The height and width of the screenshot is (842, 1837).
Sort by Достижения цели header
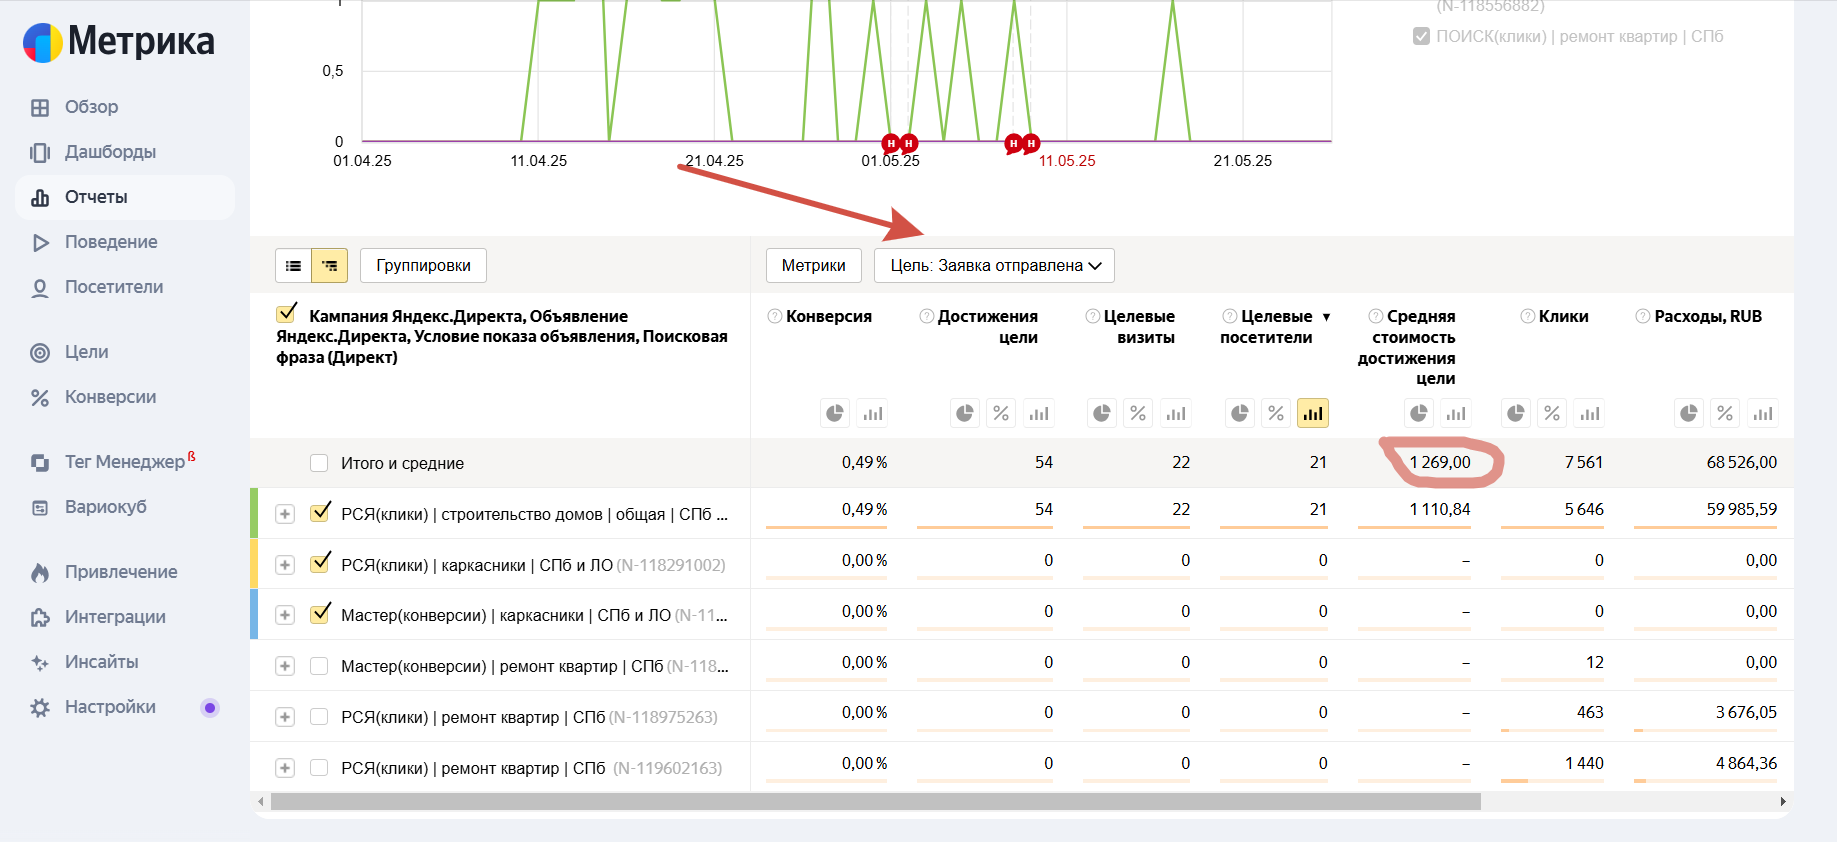pyautogui.click(x=988, y=327)
